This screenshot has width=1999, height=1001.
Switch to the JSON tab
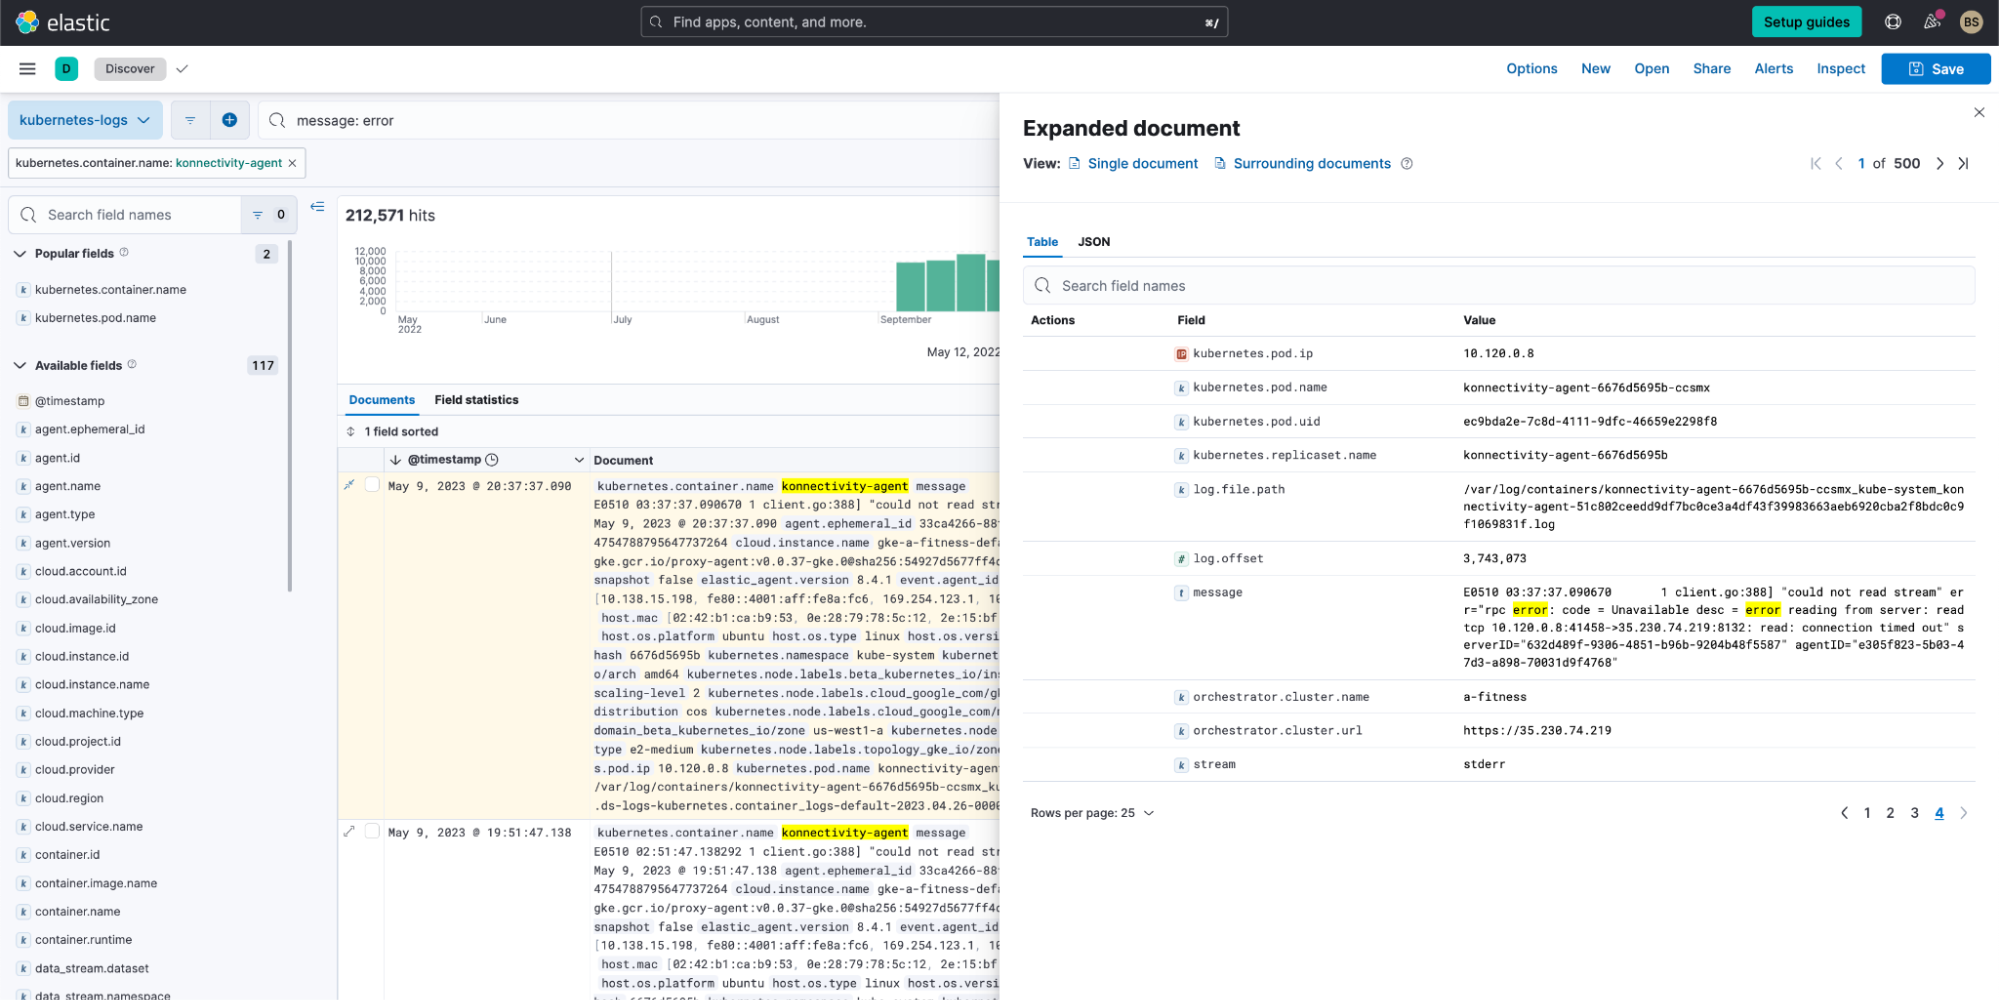tap(1093, 242)
